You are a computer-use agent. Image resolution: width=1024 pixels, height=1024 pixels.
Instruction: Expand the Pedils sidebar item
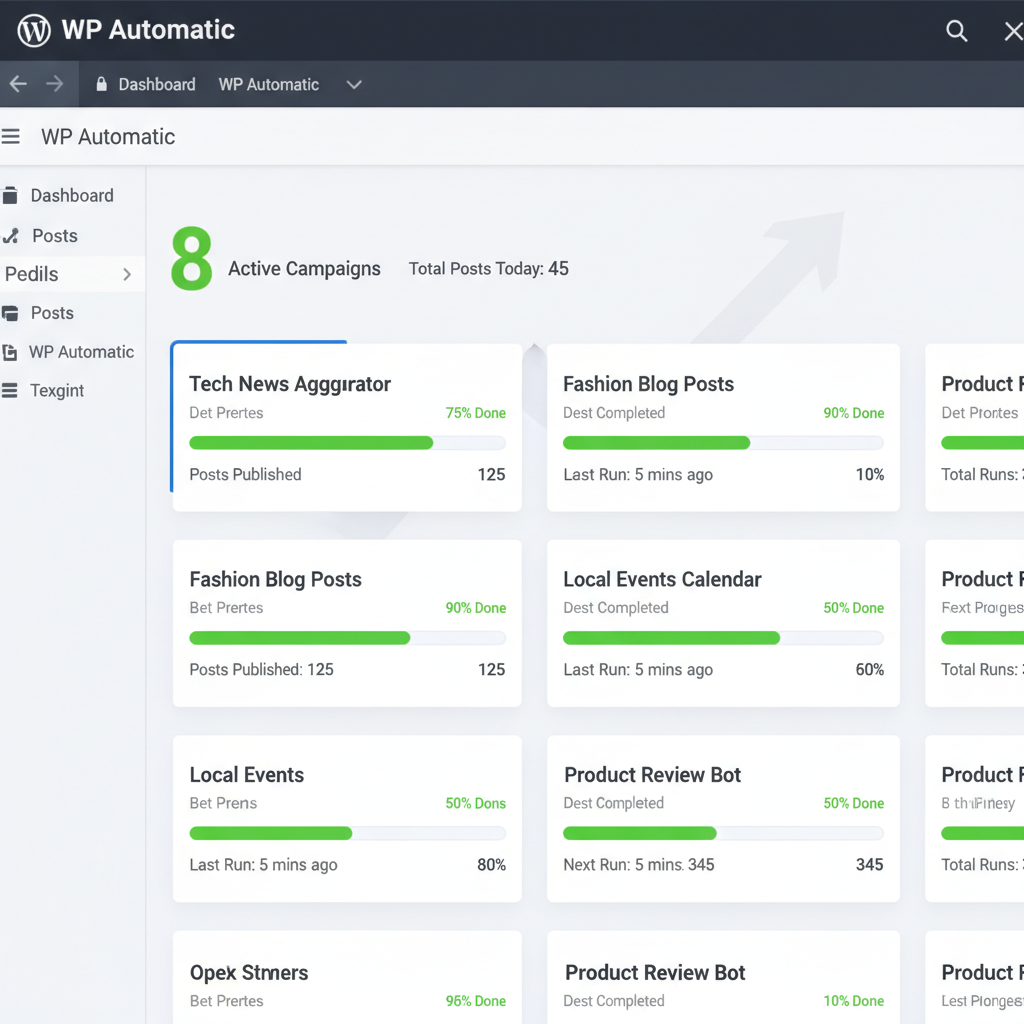tap(127, 273)
